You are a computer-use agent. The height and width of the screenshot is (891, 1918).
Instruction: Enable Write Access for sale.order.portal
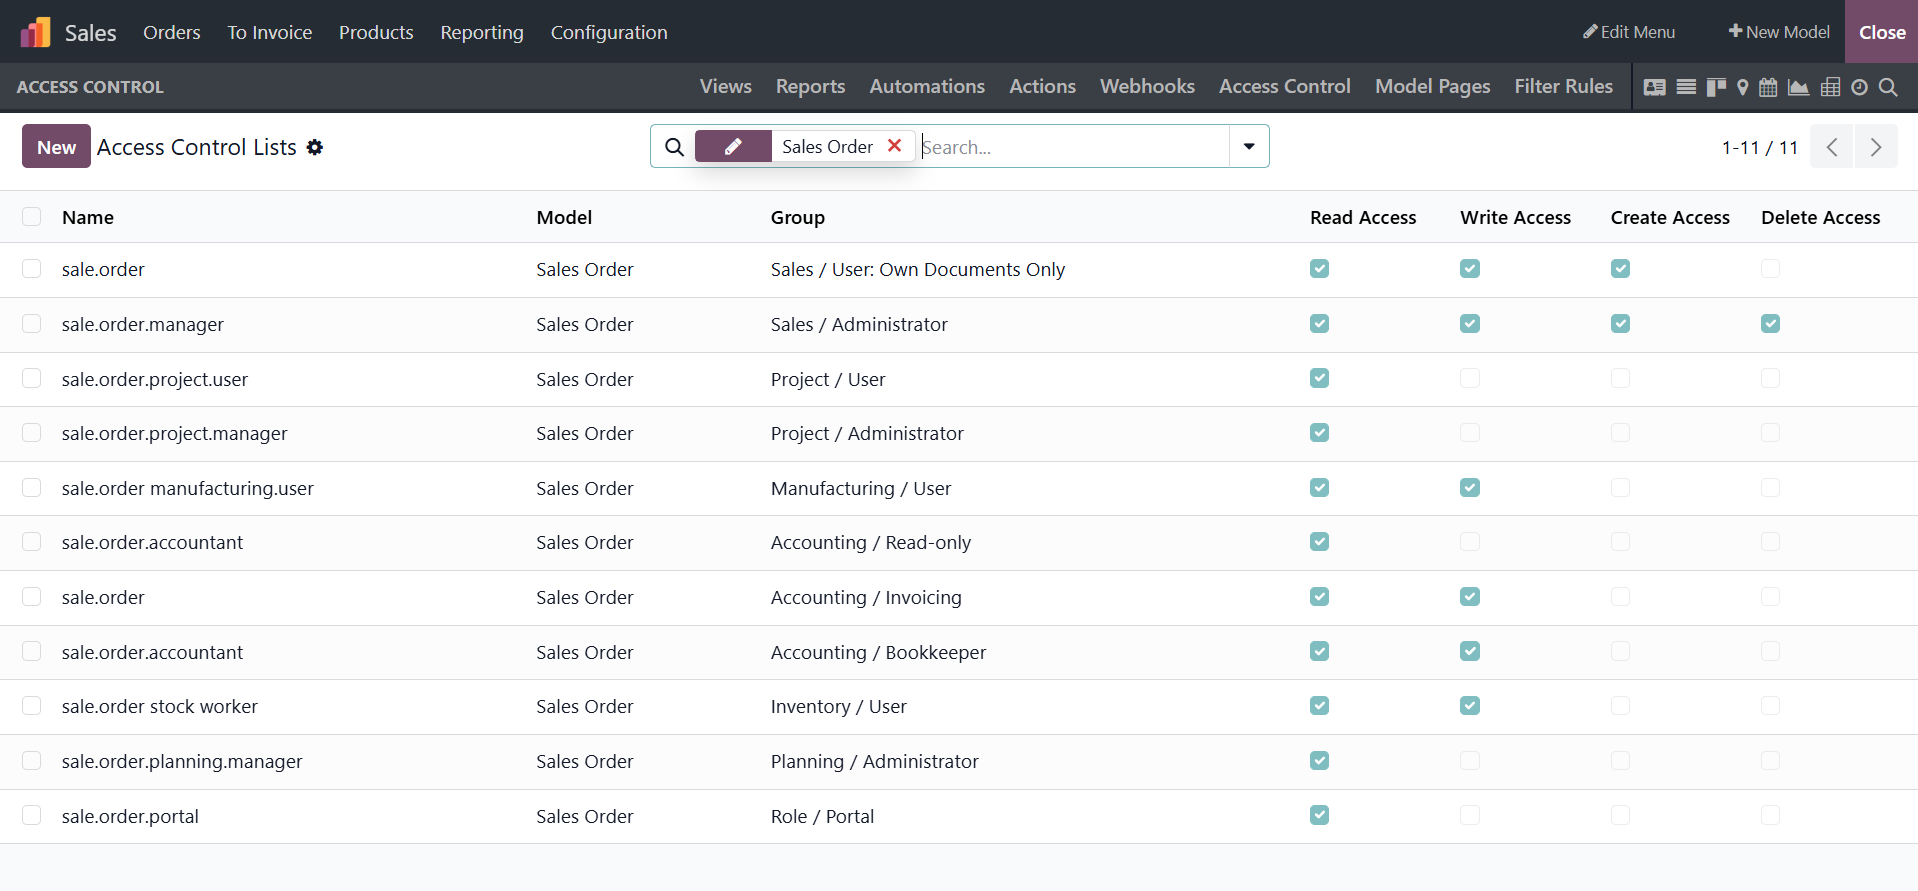[x=1469, y=816]
